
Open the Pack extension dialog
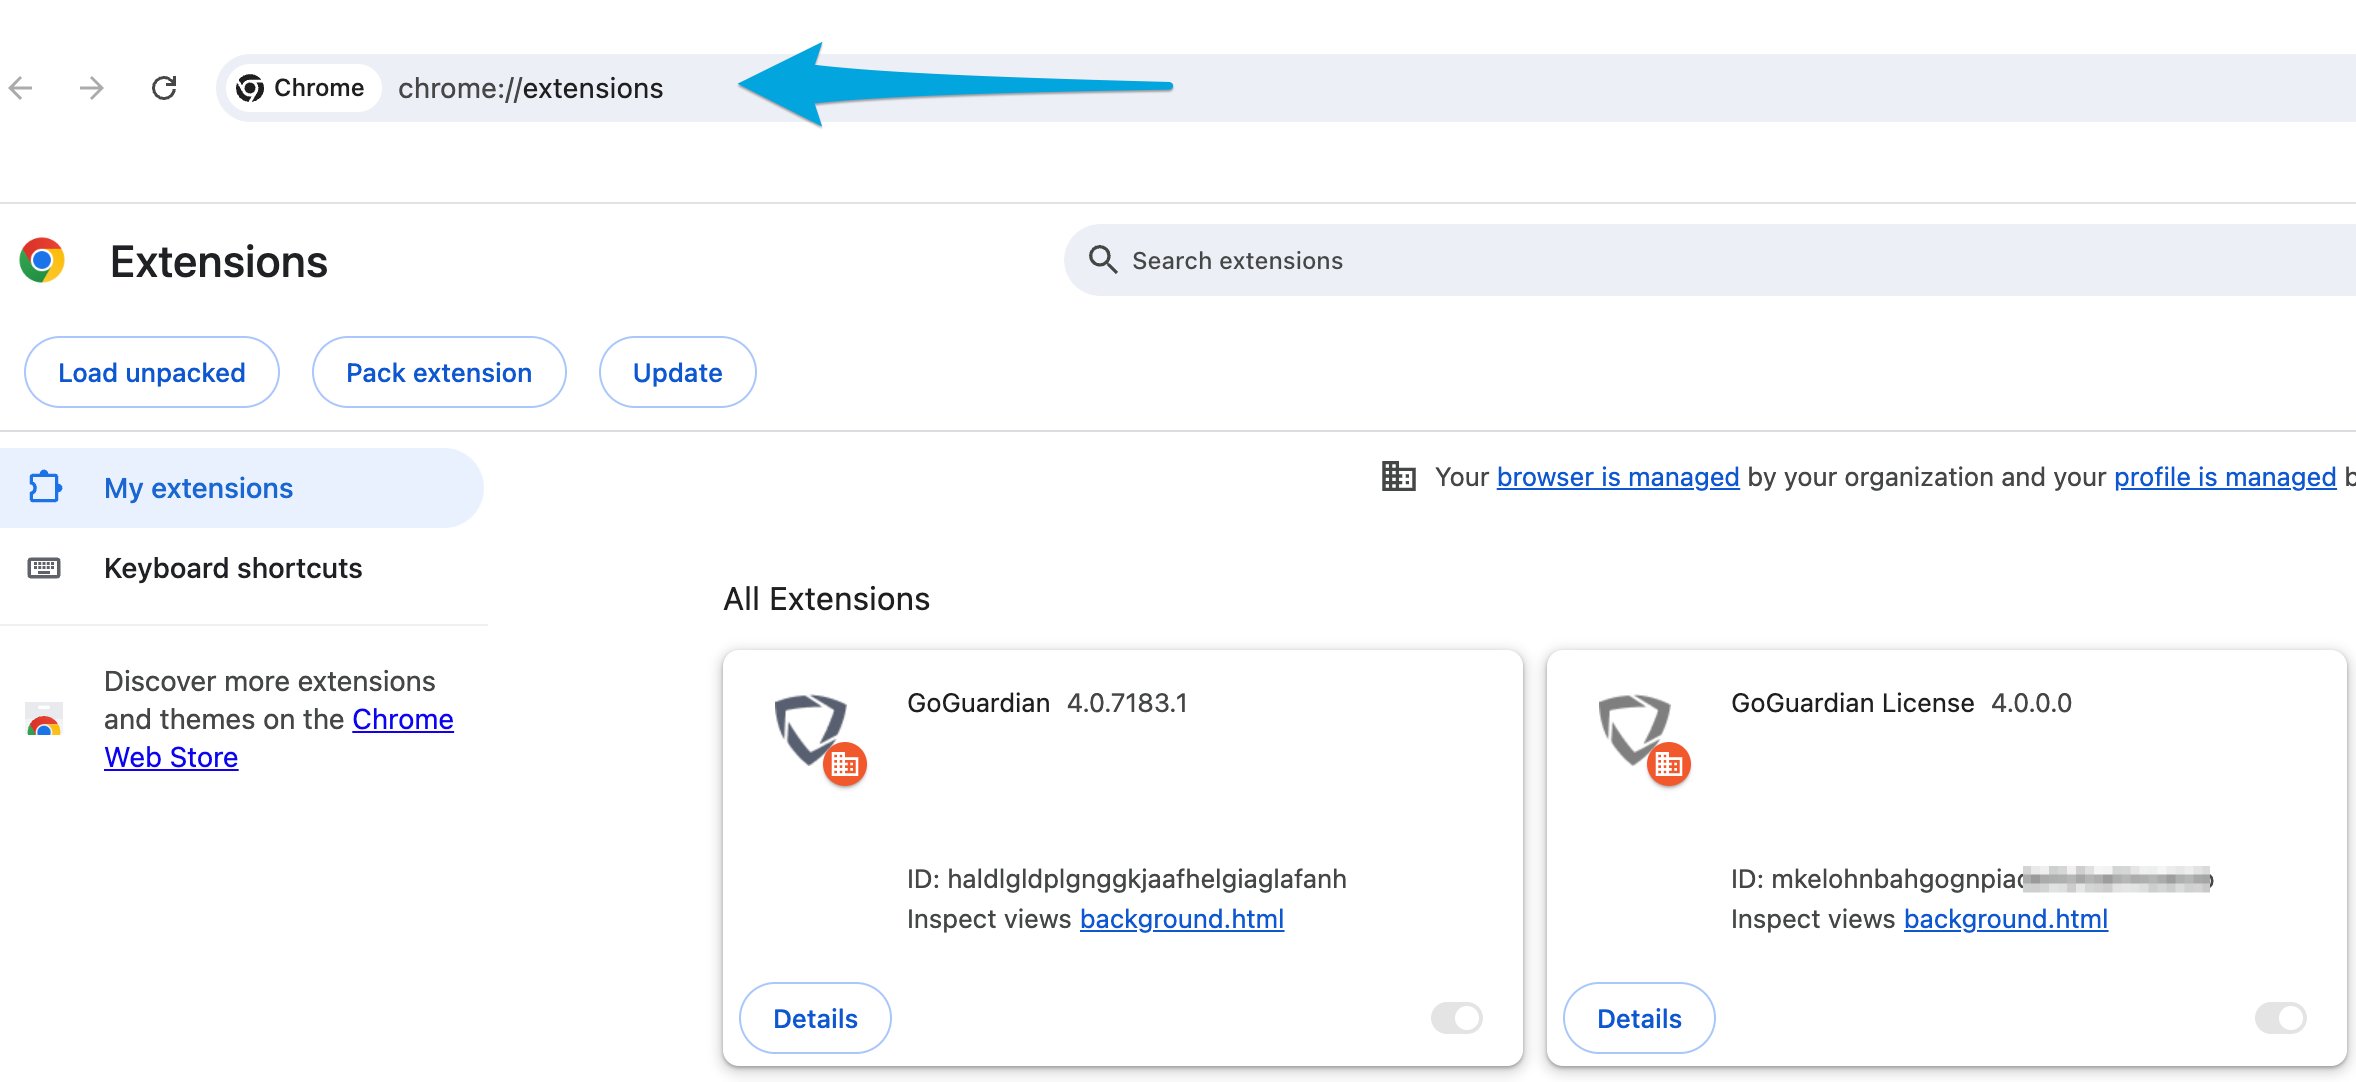pos(439,372)
